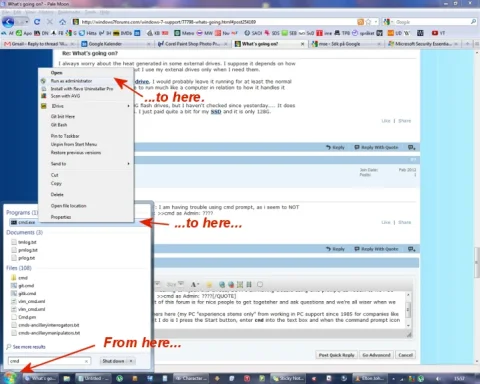The width and height of the screenshot is (480, 384).
Task: Open the address bar history dropdown arrow
Action: (376, 22)
